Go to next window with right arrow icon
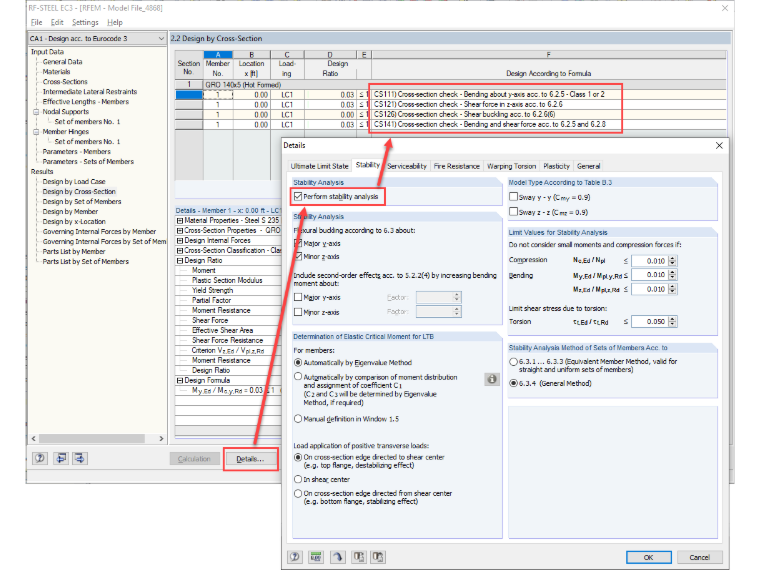This screenshot has height=570, width=760. [80, 458]
